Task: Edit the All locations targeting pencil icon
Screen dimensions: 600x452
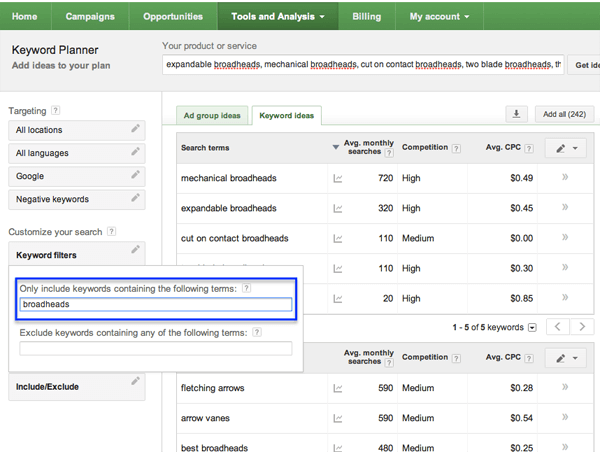Action: pyautogui.click(x=135, y=129)
